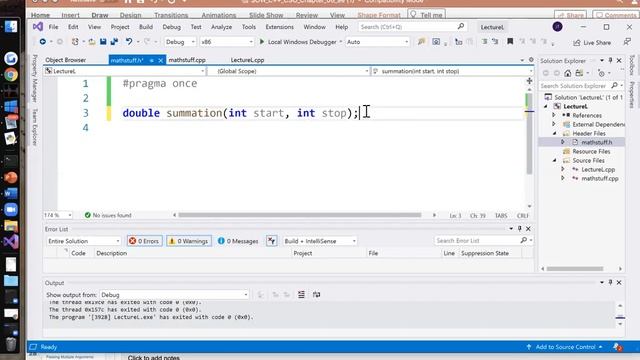
Task: Click Solution Explorer horizontal scrollbar
Action: pyautogui.click(x=575, y=269)
